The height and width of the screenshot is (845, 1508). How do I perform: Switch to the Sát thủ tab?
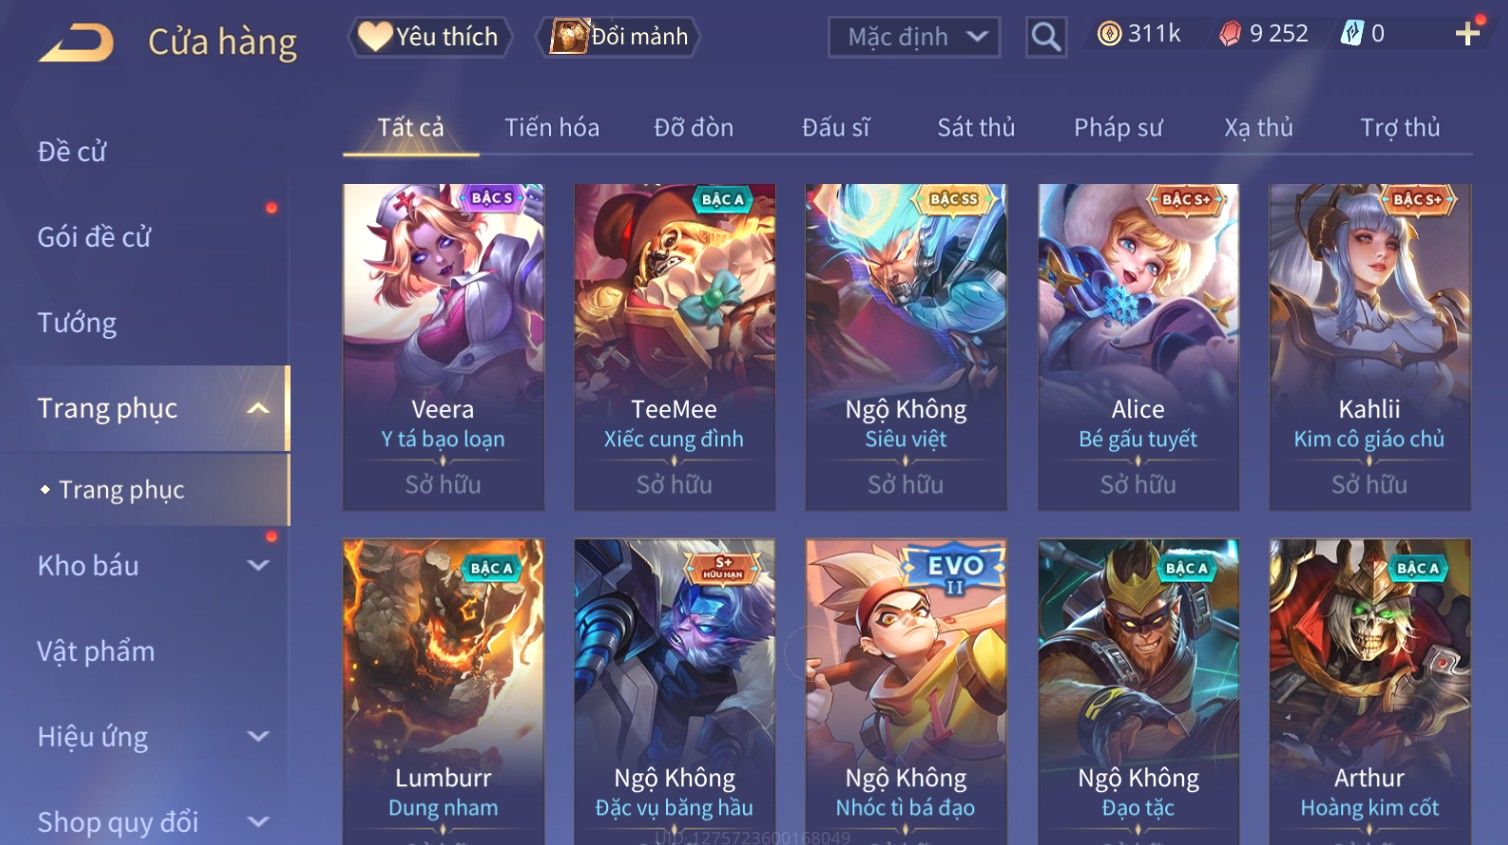(x=976, y=128)
